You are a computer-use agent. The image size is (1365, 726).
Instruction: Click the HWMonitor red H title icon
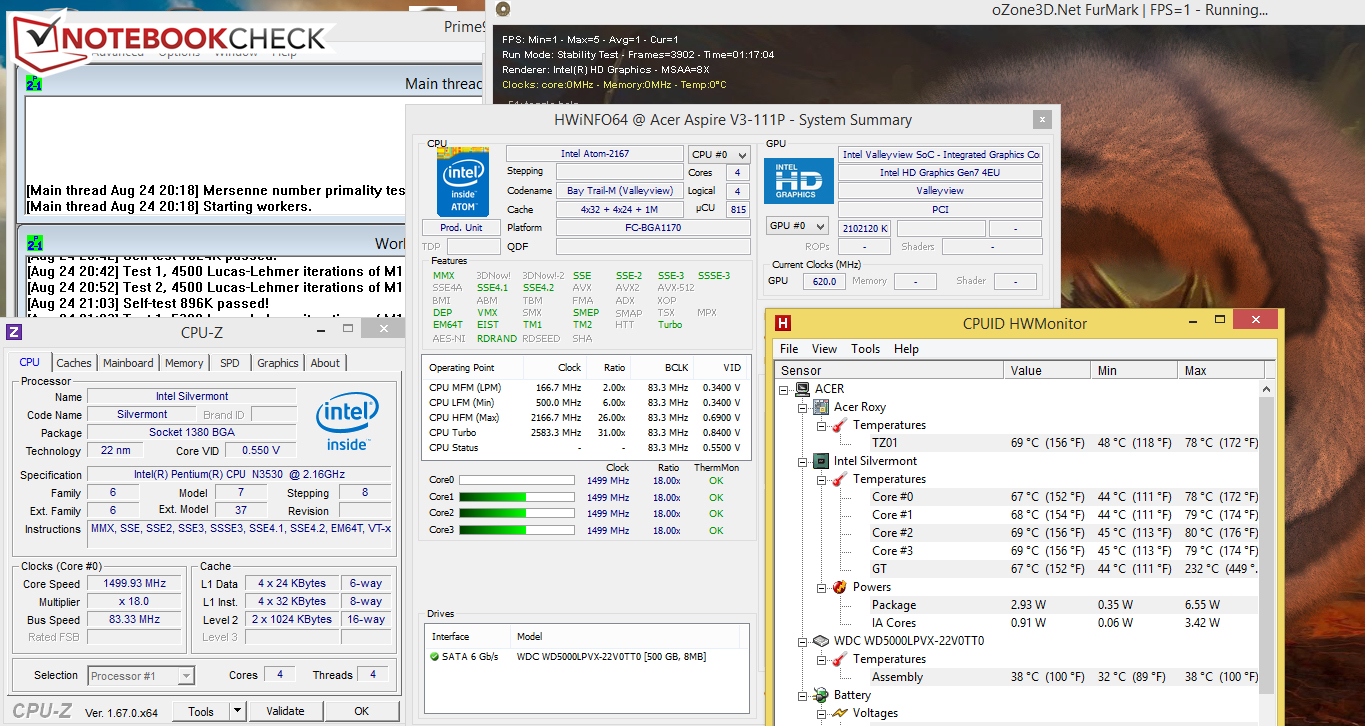click(x=784, y=323)
